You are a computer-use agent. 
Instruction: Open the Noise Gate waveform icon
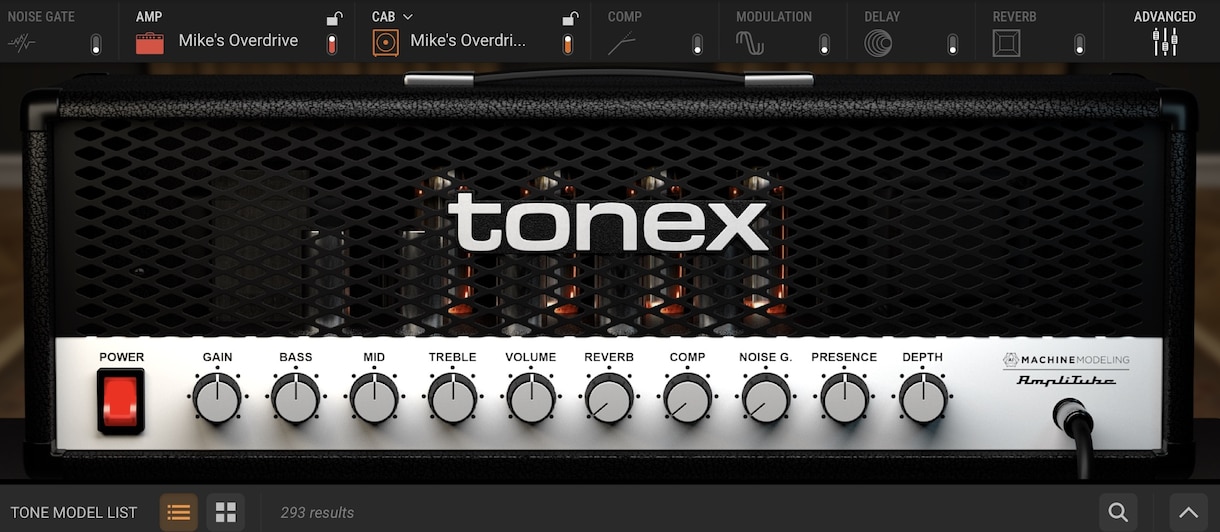click(22, 43)
